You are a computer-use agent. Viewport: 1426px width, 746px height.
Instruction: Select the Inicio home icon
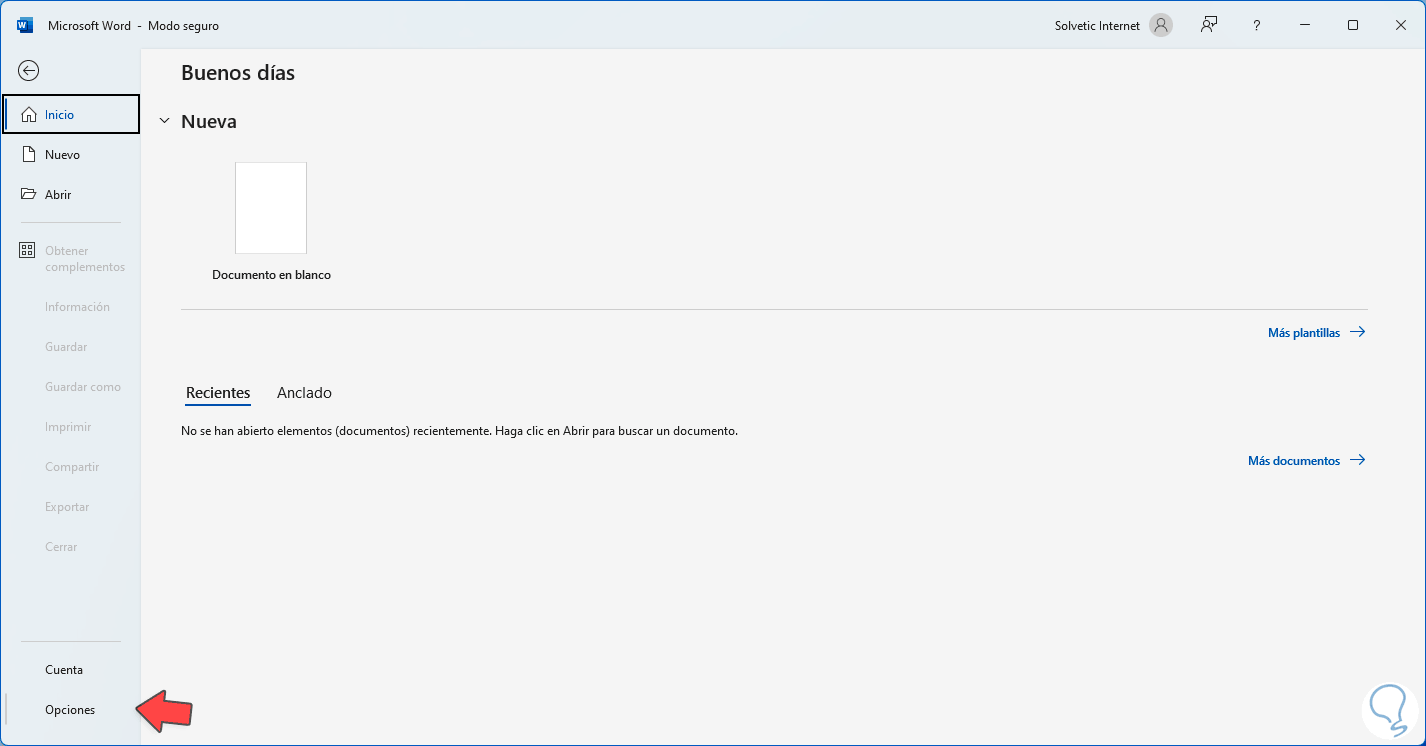pos(27,114)
